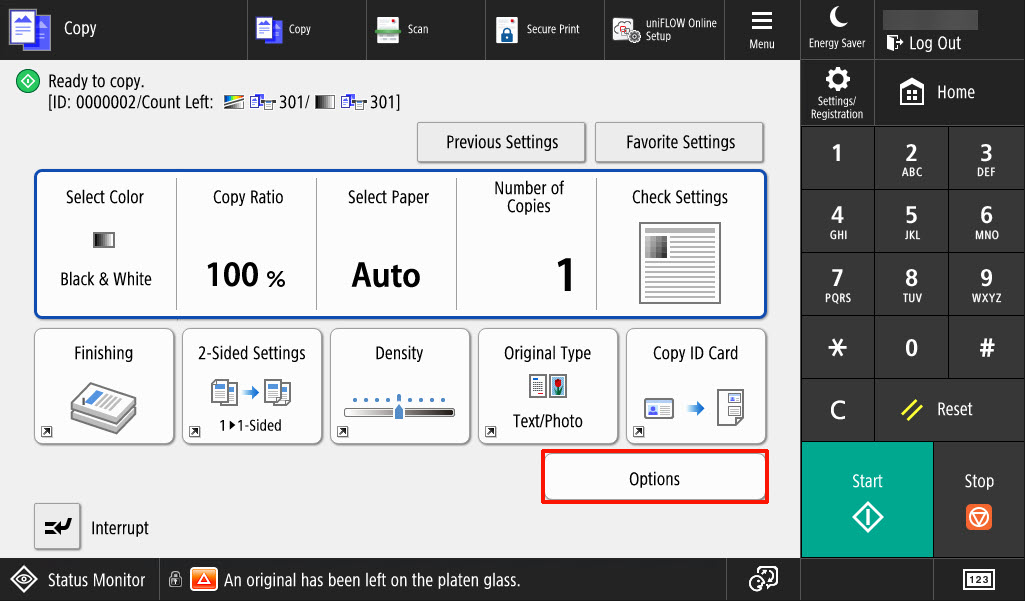Open Finishing options
This screenshot has height=601, width=1025.
tap(104, 386)
